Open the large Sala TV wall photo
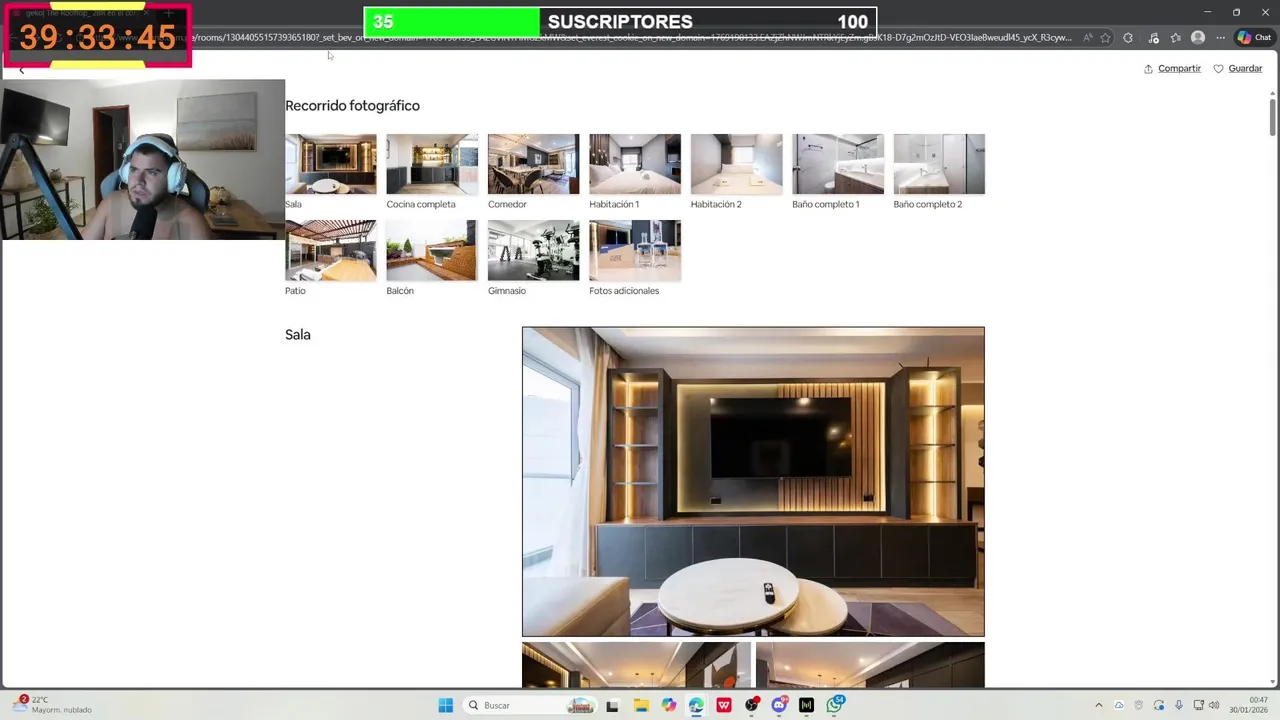Screen dimensions: 1280x720 pyautogui.click(x=753, y=481)
